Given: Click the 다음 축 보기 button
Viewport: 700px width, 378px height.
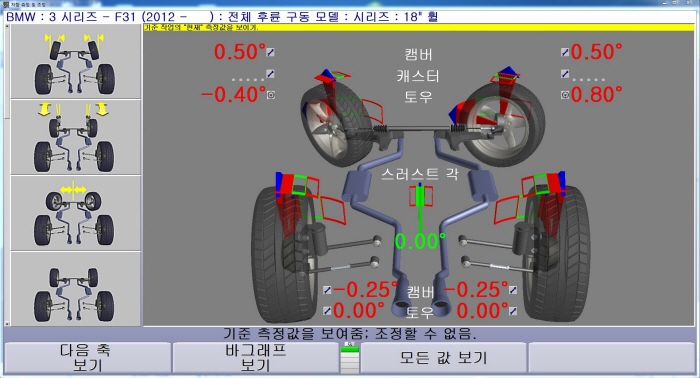Looking at the screenshot, I should (88, 358).
